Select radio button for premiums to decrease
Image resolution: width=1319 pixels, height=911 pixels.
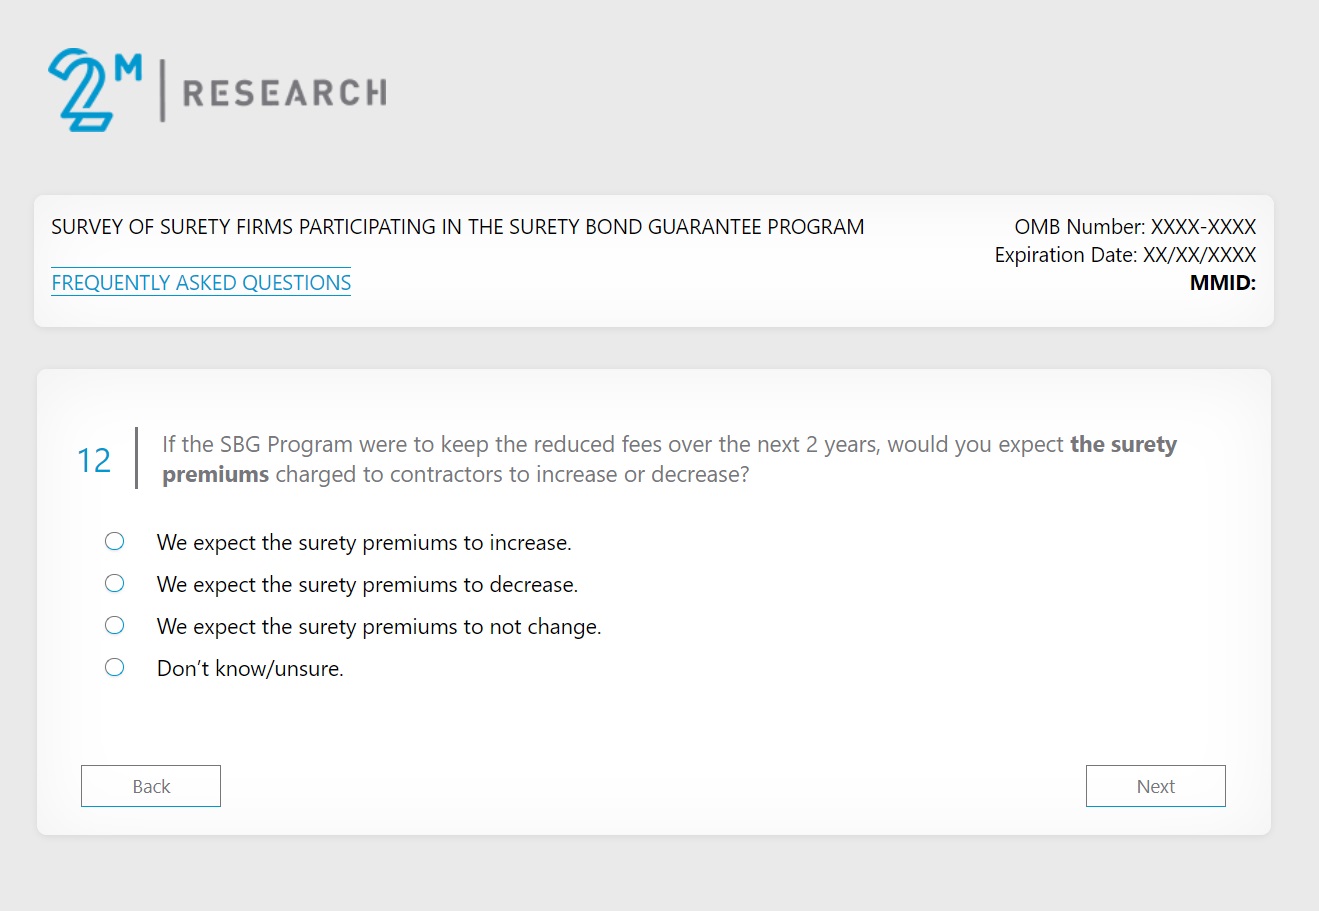(115, 584)
